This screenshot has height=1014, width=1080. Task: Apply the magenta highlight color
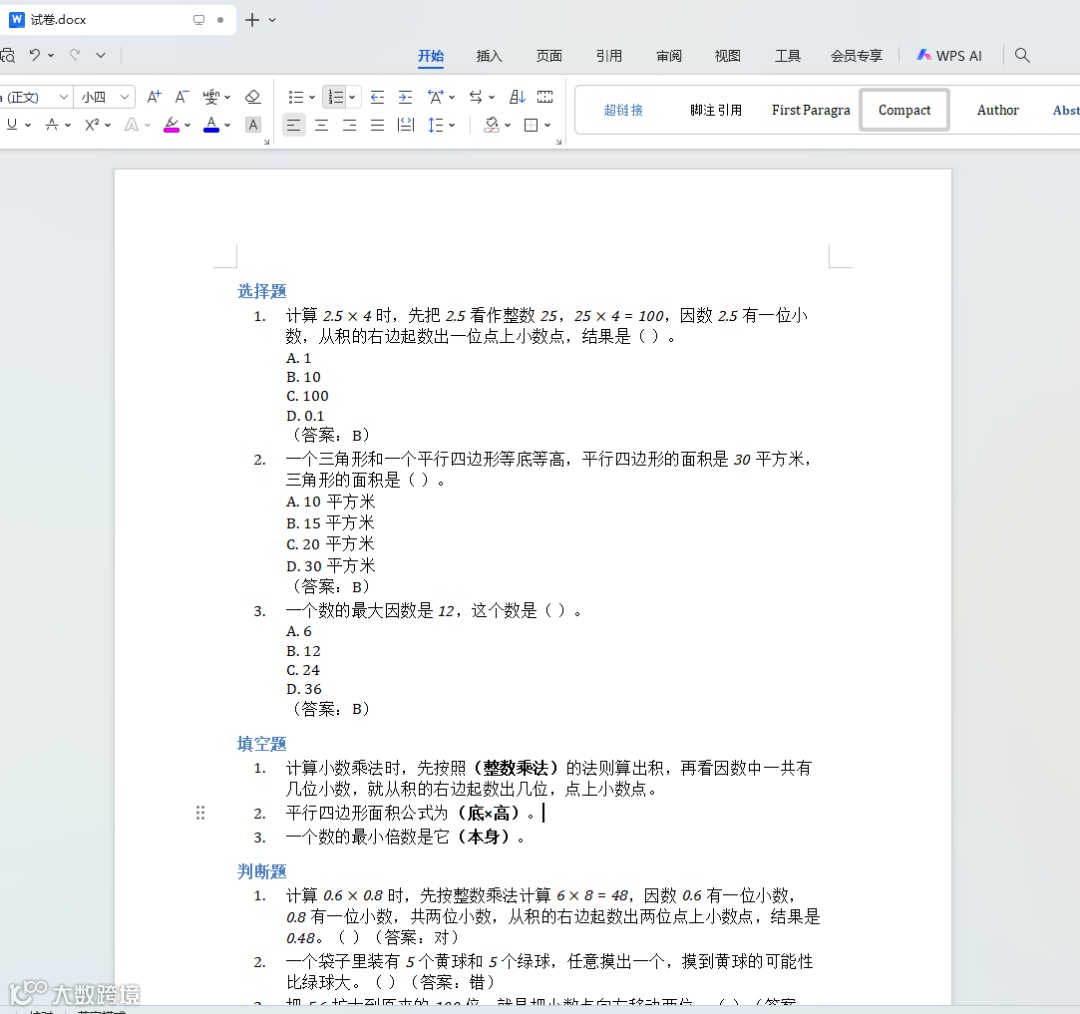point(172,125)
